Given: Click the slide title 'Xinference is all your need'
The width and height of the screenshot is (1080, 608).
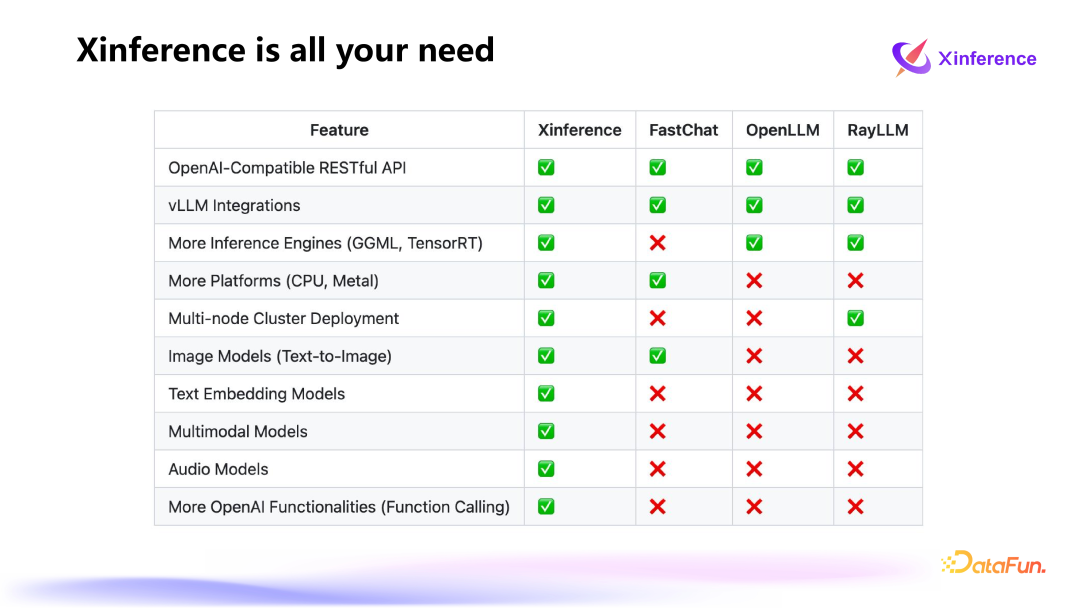Looking at the screenshot, I should [x=285, y=49].
